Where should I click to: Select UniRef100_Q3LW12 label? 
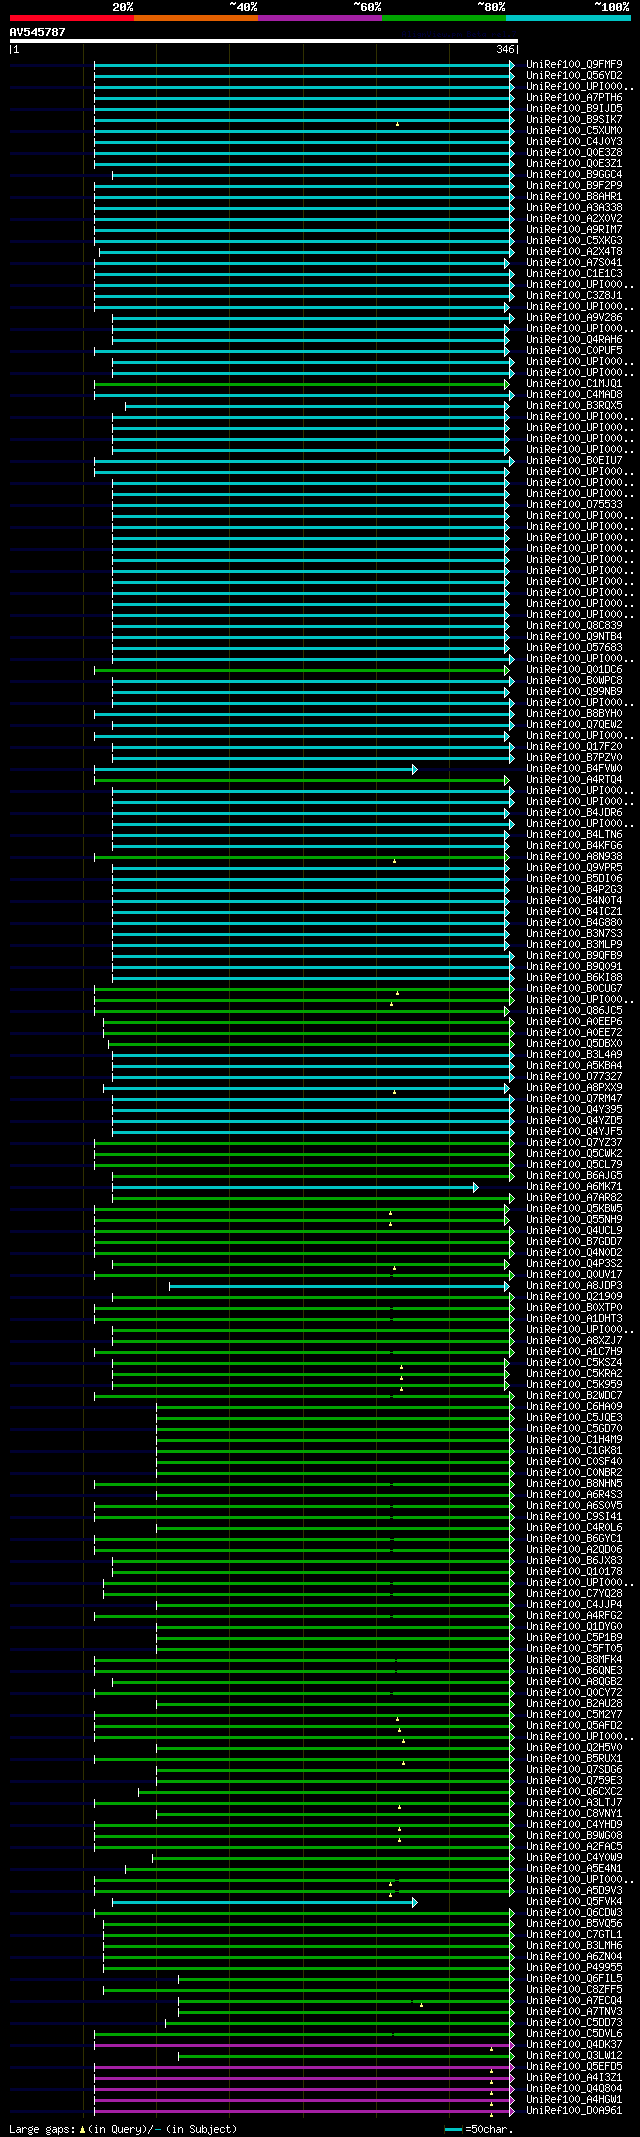[574, 2055]
